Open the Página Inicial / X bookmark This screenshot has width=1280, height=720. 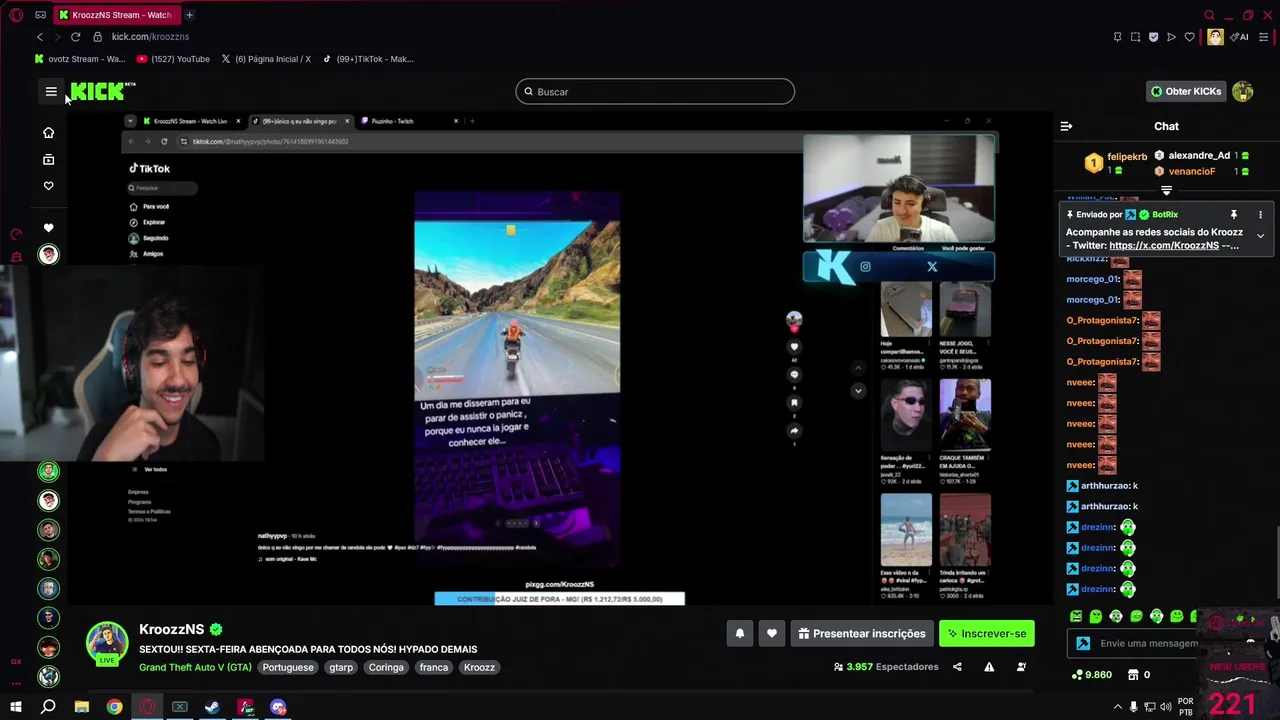(266, 59)
